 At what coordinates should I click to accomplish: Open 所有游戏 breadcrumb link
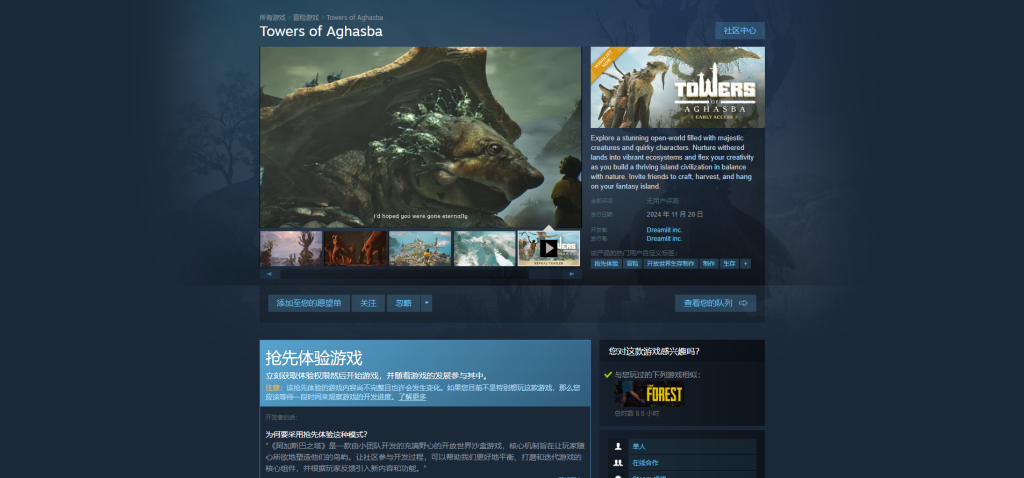[x=272, y=18]
